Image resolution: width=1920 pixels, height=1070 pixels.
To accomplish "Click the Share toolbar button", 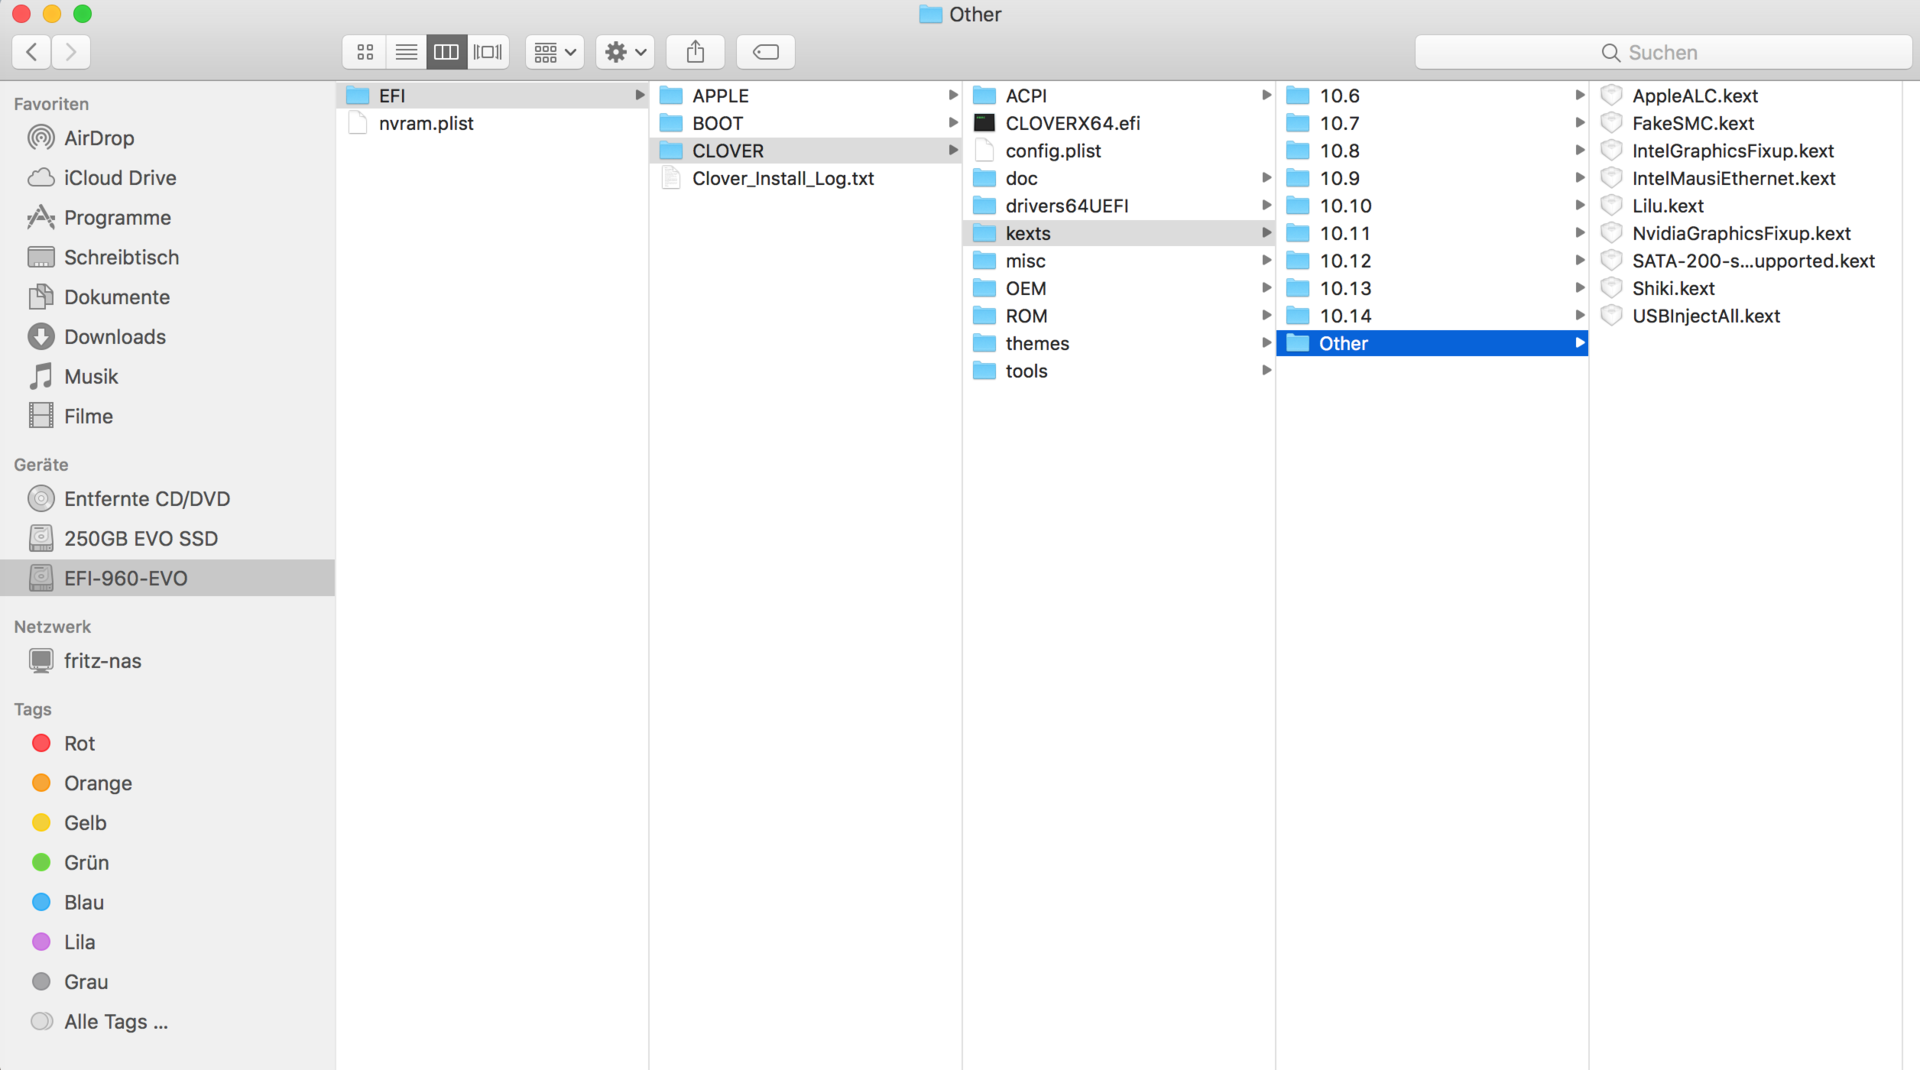I will 696,52.
